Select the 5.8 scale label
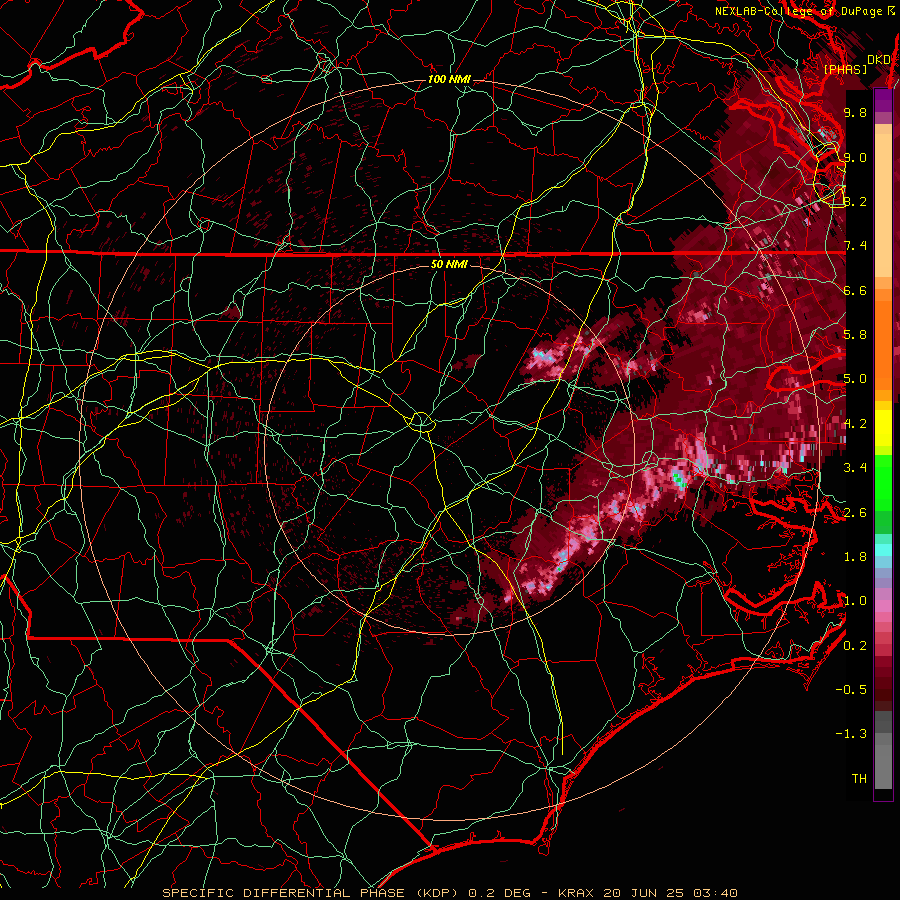 pyautogui.click(x=855, y=335)
